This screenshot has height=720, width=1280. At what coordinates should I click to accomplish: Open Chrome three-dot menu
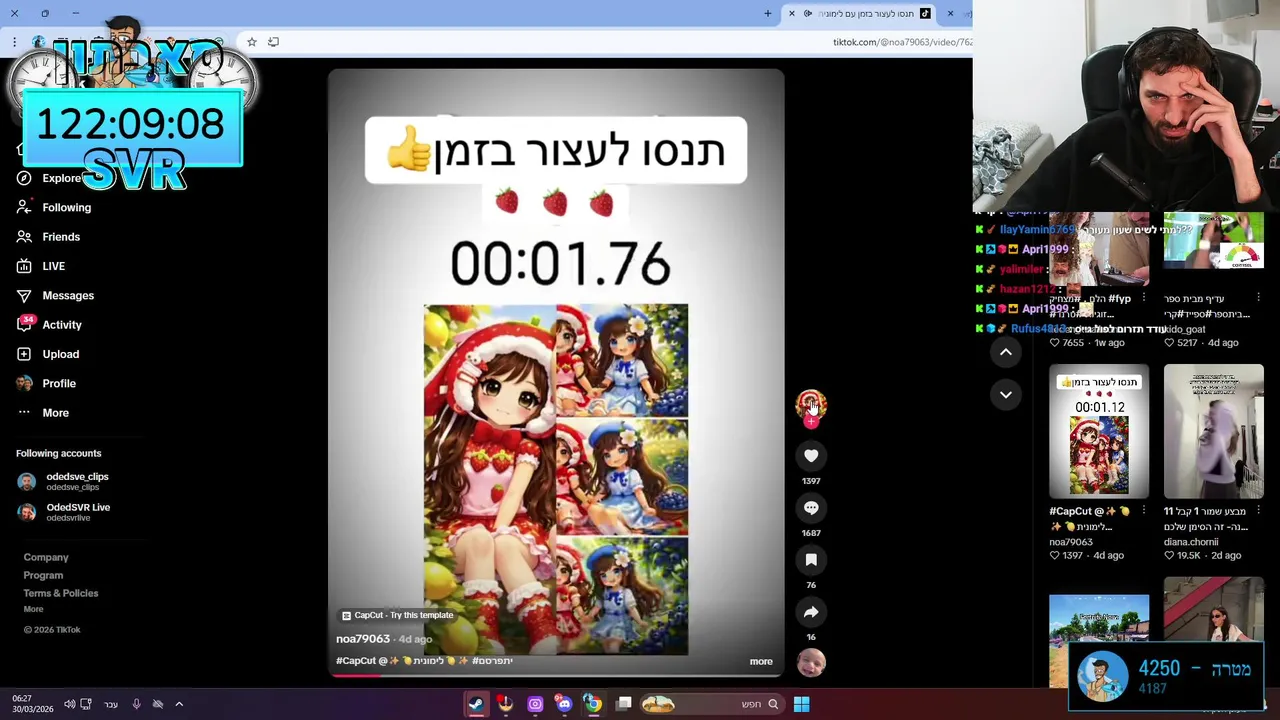click(14, 42)
